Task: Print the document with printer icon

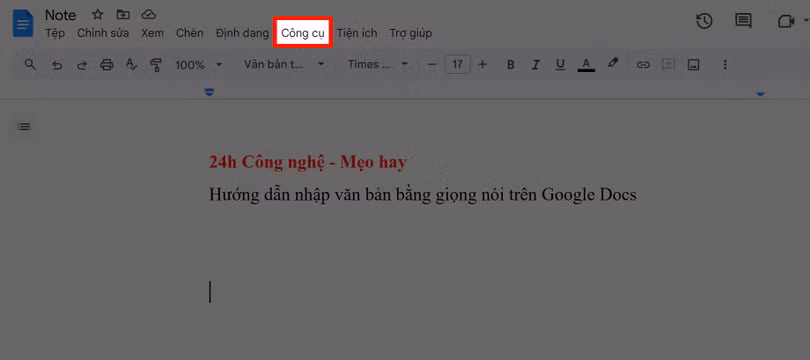Action: 106,65
